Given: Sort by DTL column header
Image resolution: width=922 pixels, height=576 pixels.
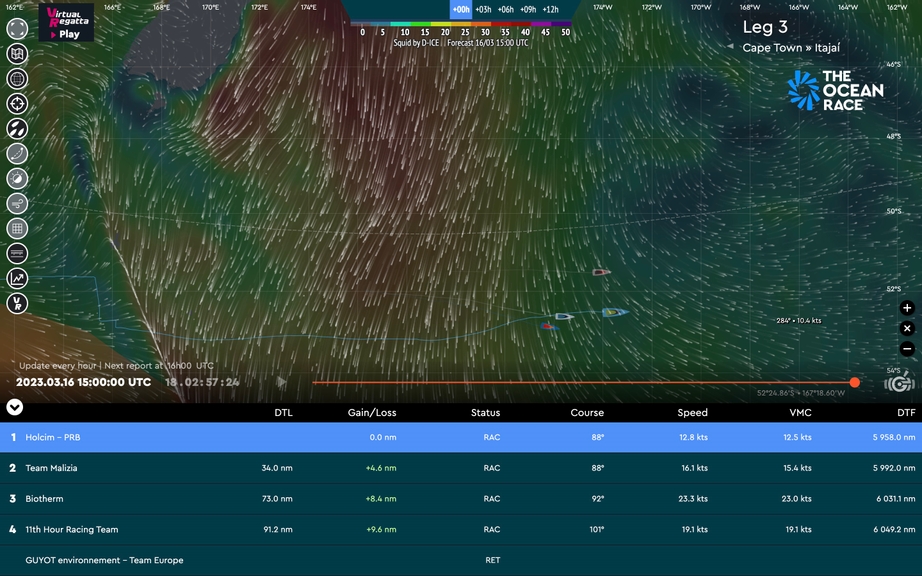Looking at the screenshot, I should pos(283,413).
